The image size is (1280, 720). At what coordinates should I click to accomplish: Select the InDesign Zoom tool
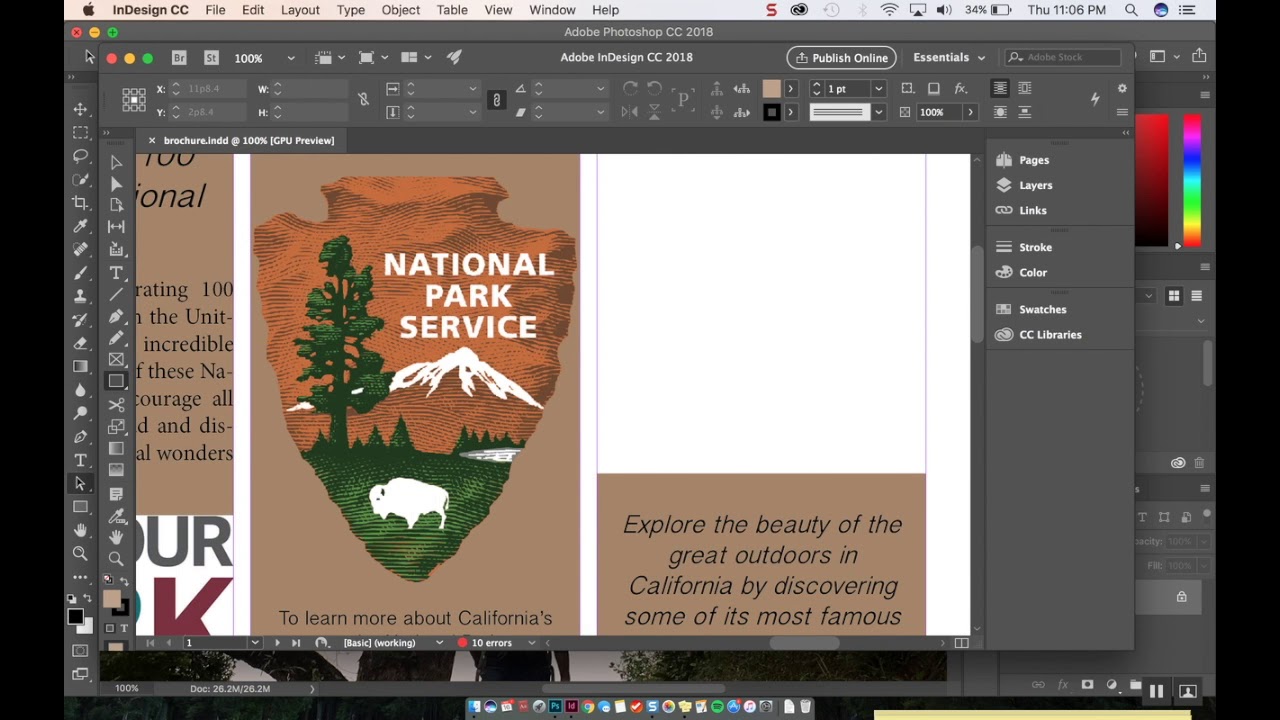[116, 559]
